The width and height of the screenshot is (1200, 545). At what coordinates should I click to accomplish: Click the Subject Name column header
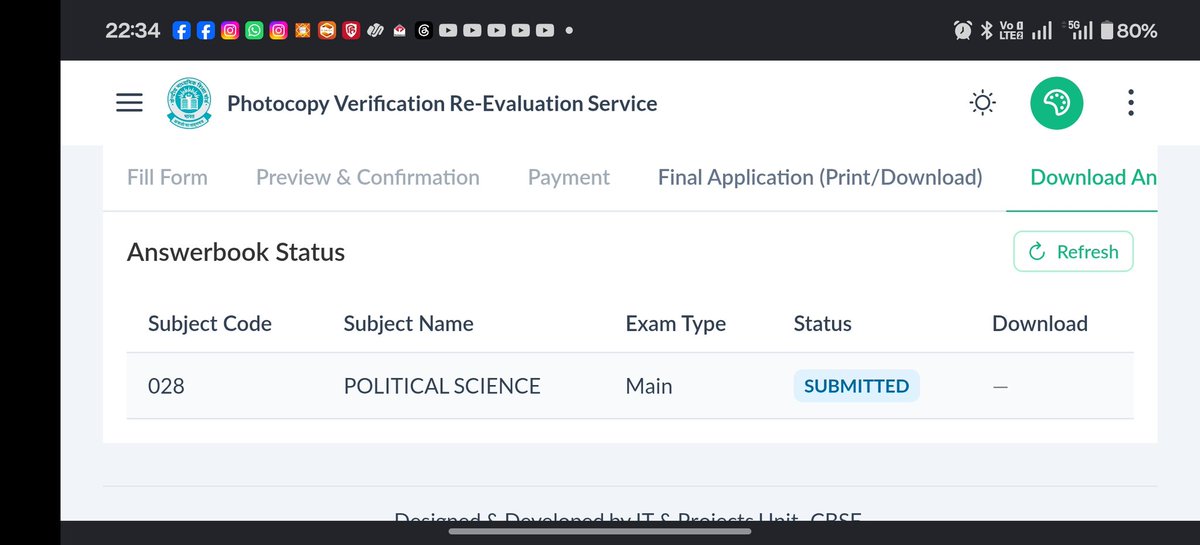coord(408,324)
